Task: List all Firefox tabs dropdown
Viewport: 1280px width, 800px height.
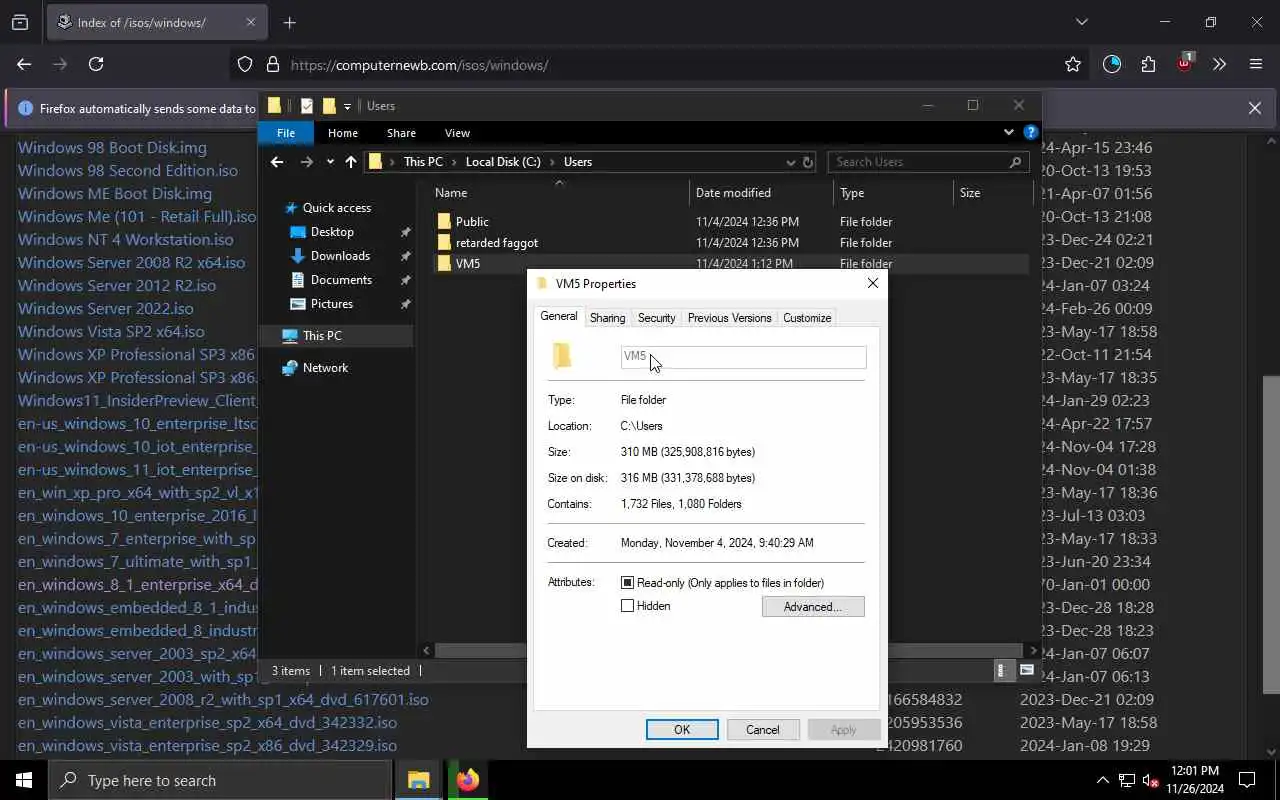Action: click(1081, 22)
